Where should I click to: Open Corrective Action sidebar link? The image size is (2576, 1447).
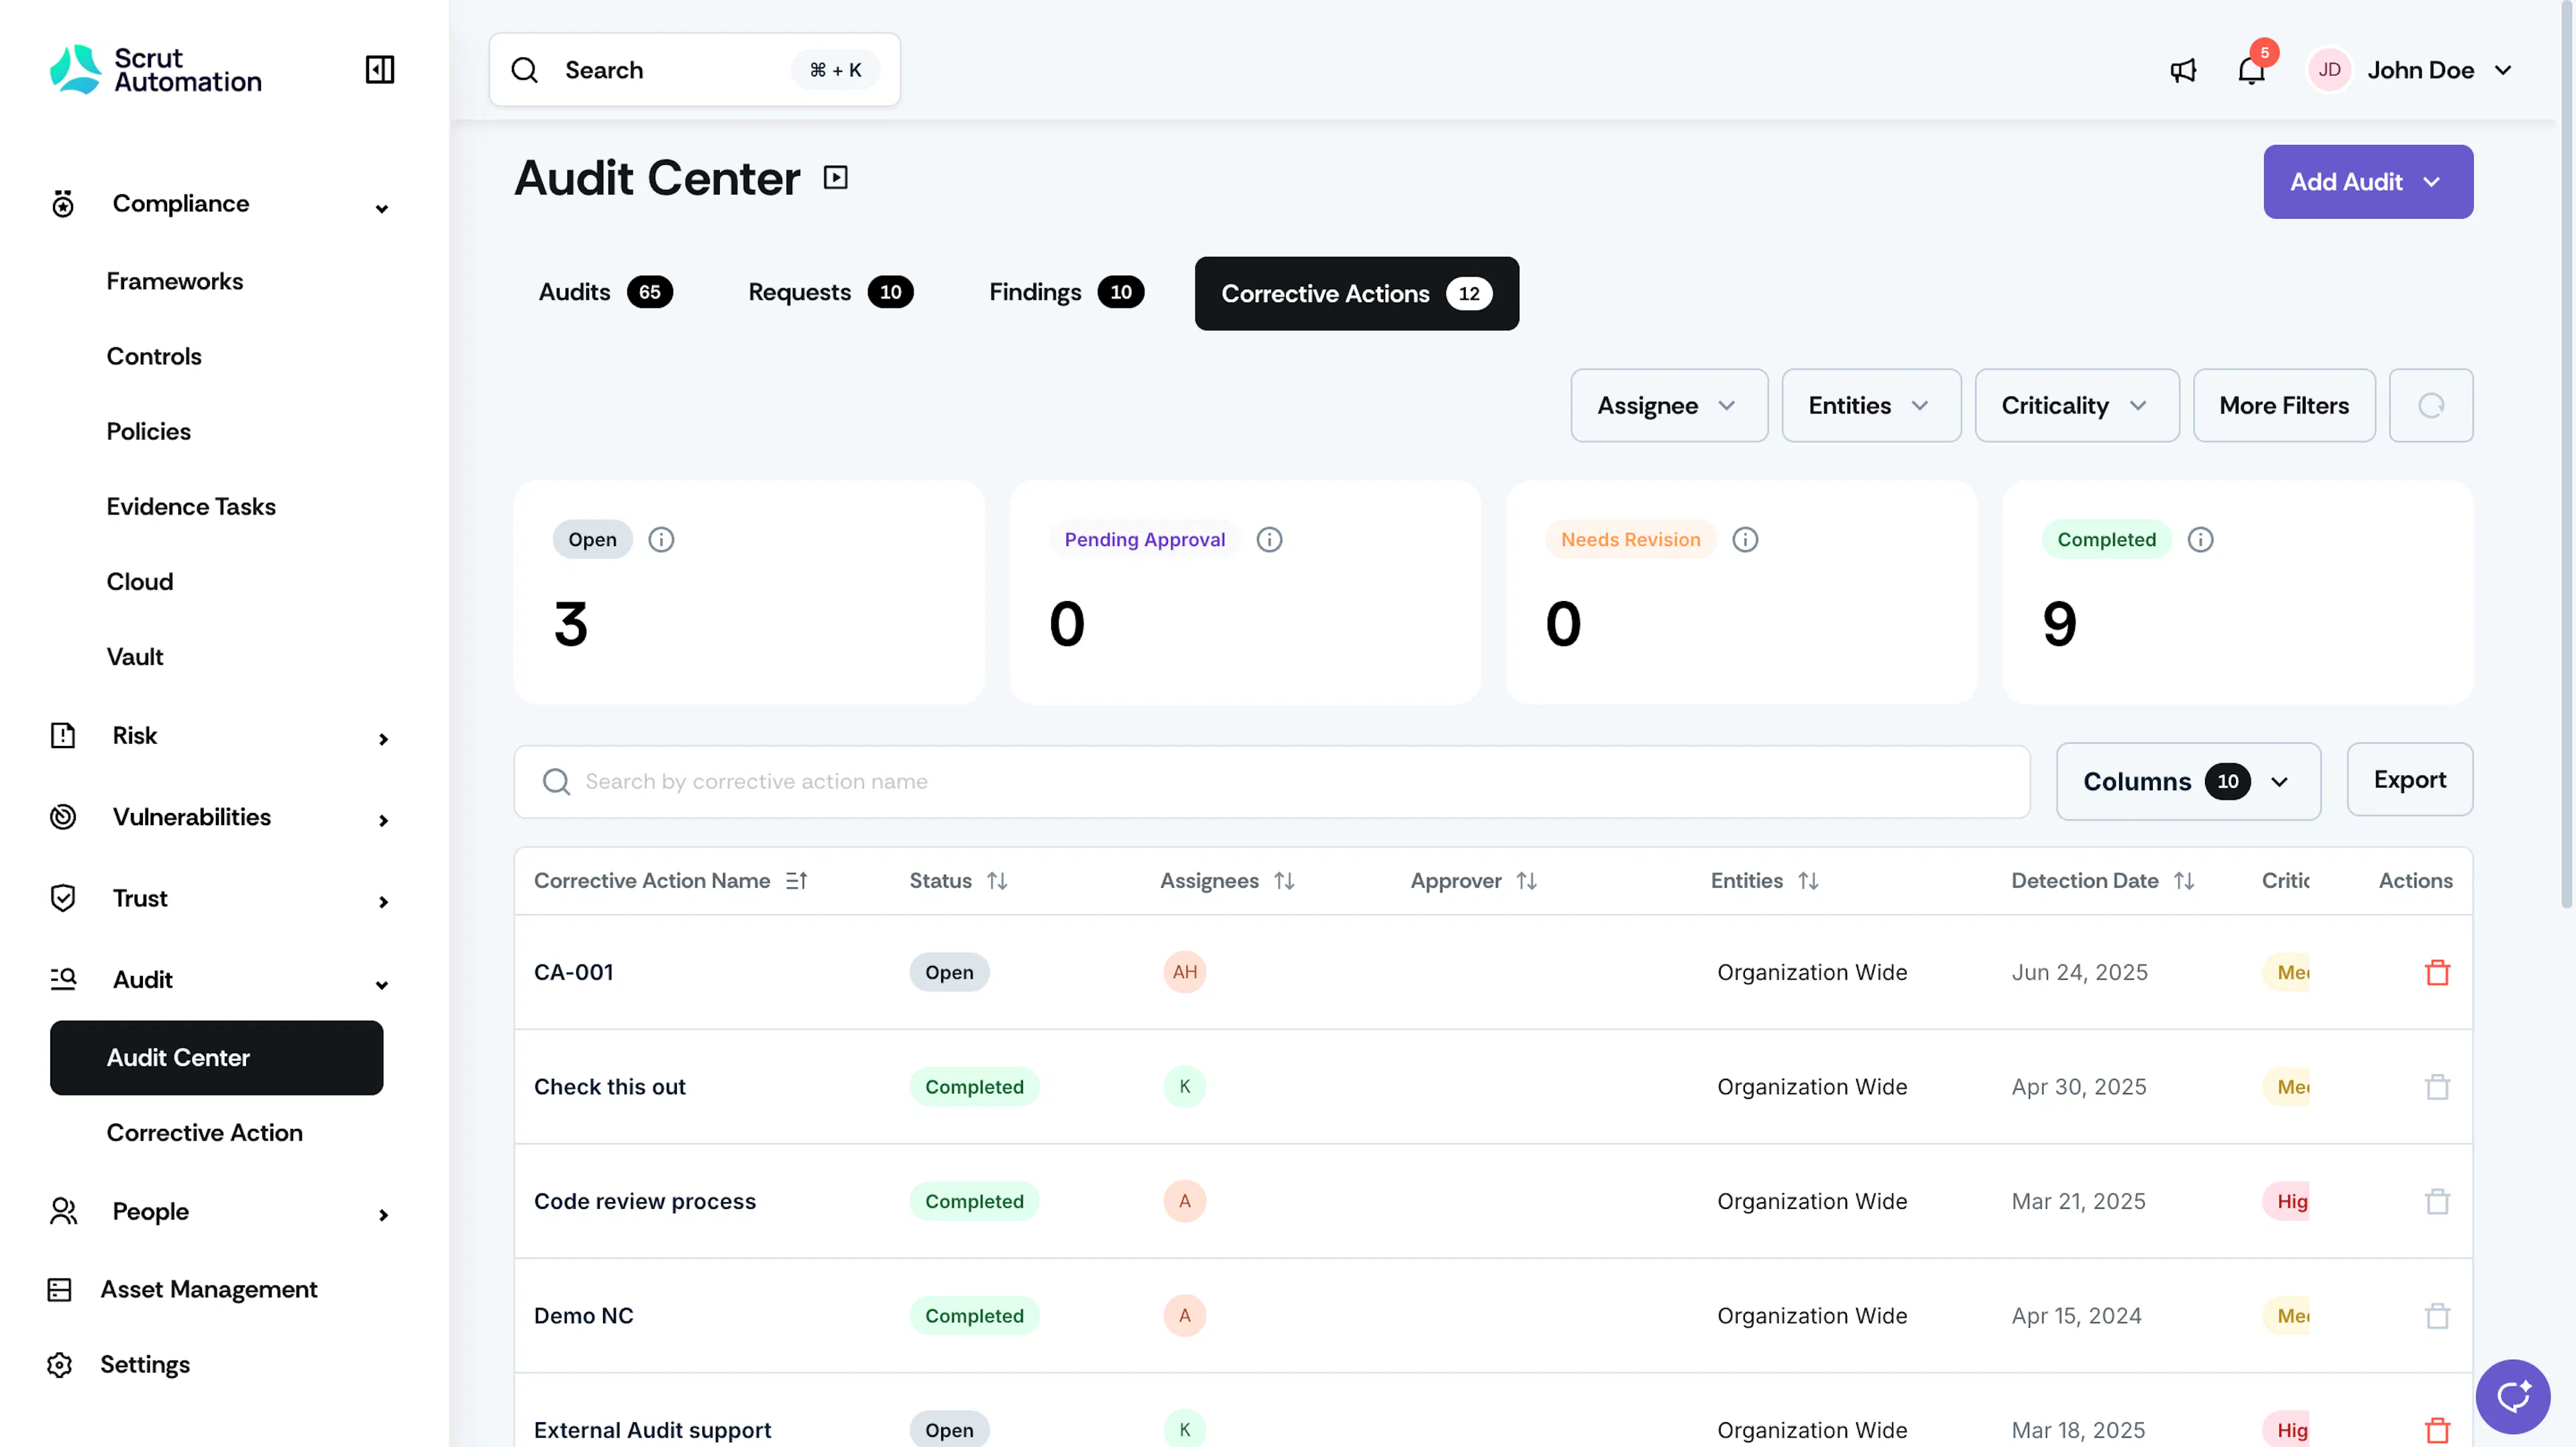click(x=204, y=1133)
